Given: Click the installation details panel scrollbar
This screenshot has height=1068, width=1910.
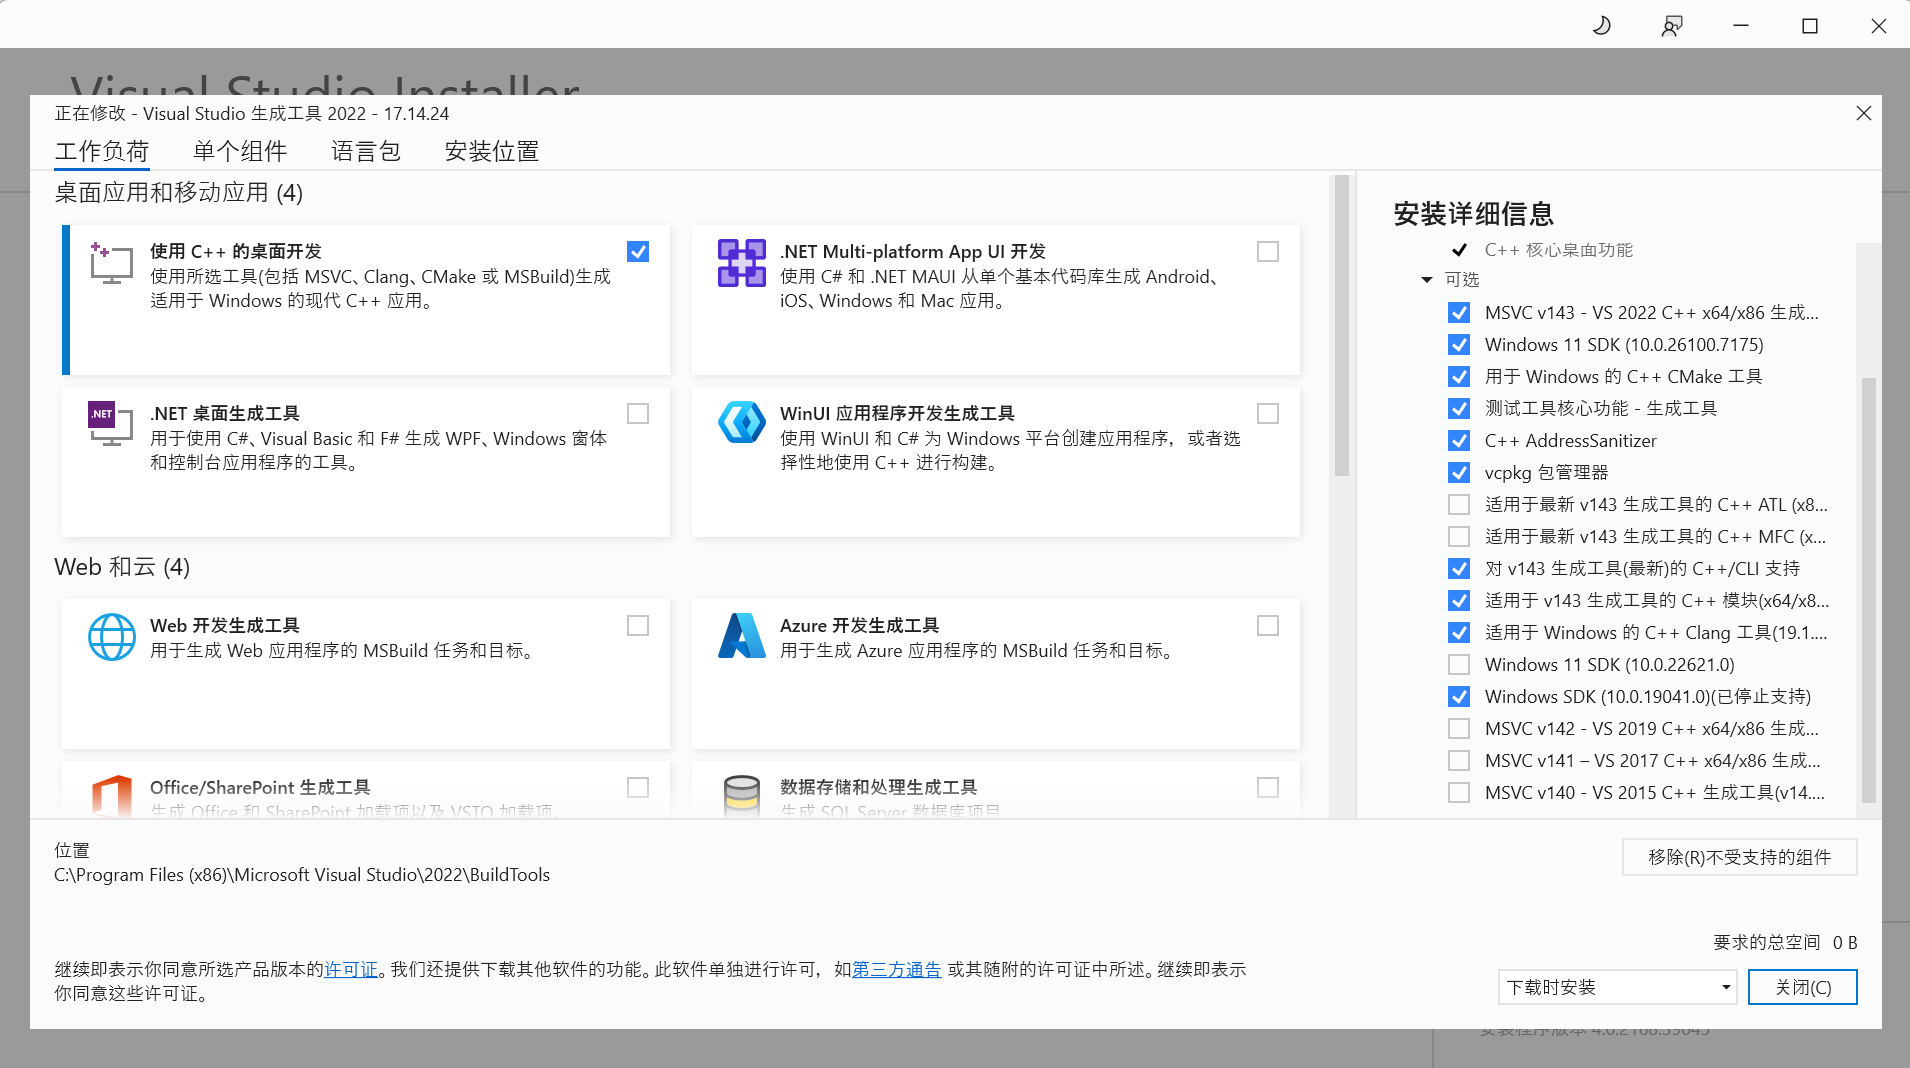Looking at the screenshot, I should [1868, 590].
